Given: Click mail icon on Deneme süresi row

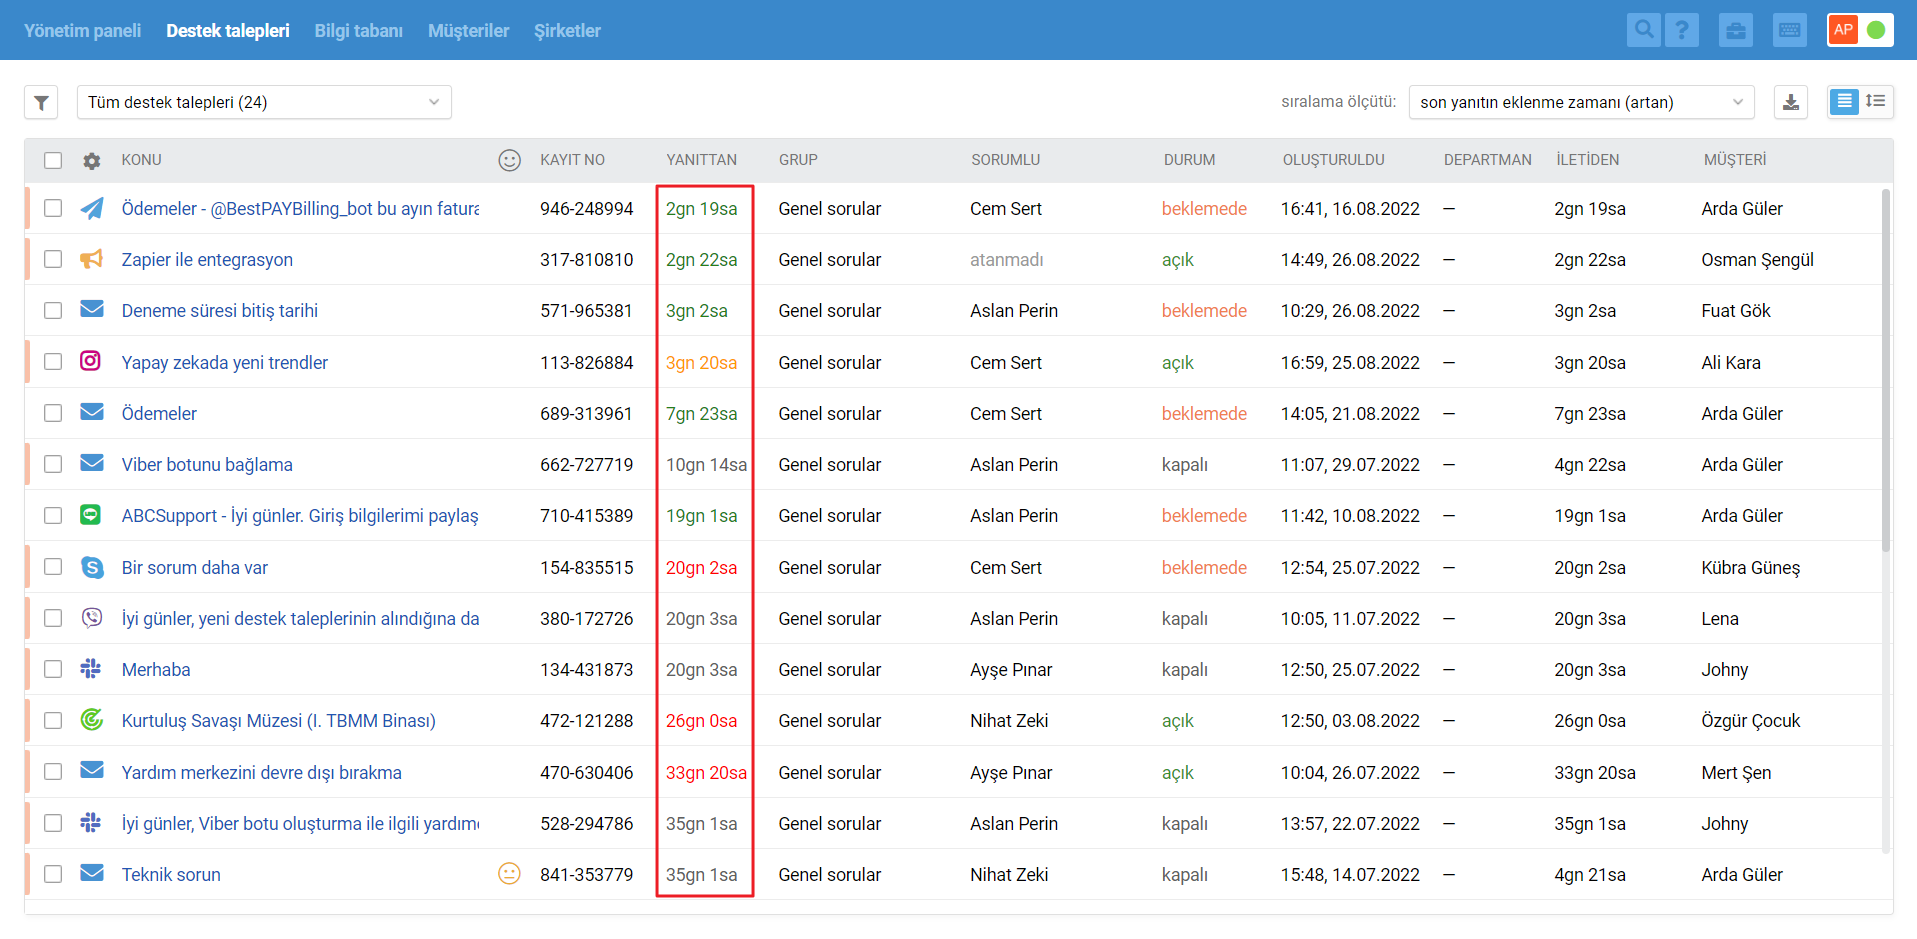Looking at the screenshot, I should (92, 309).
